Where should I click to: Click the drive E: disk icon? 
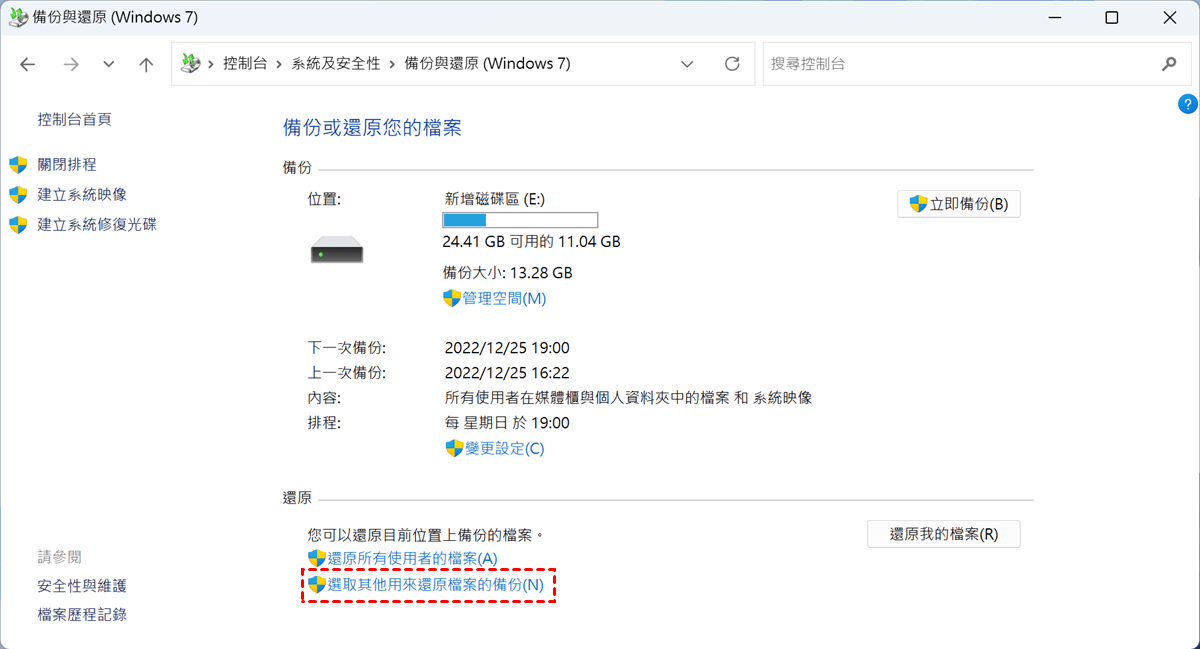pyautogui.click(x=336, y=249)
